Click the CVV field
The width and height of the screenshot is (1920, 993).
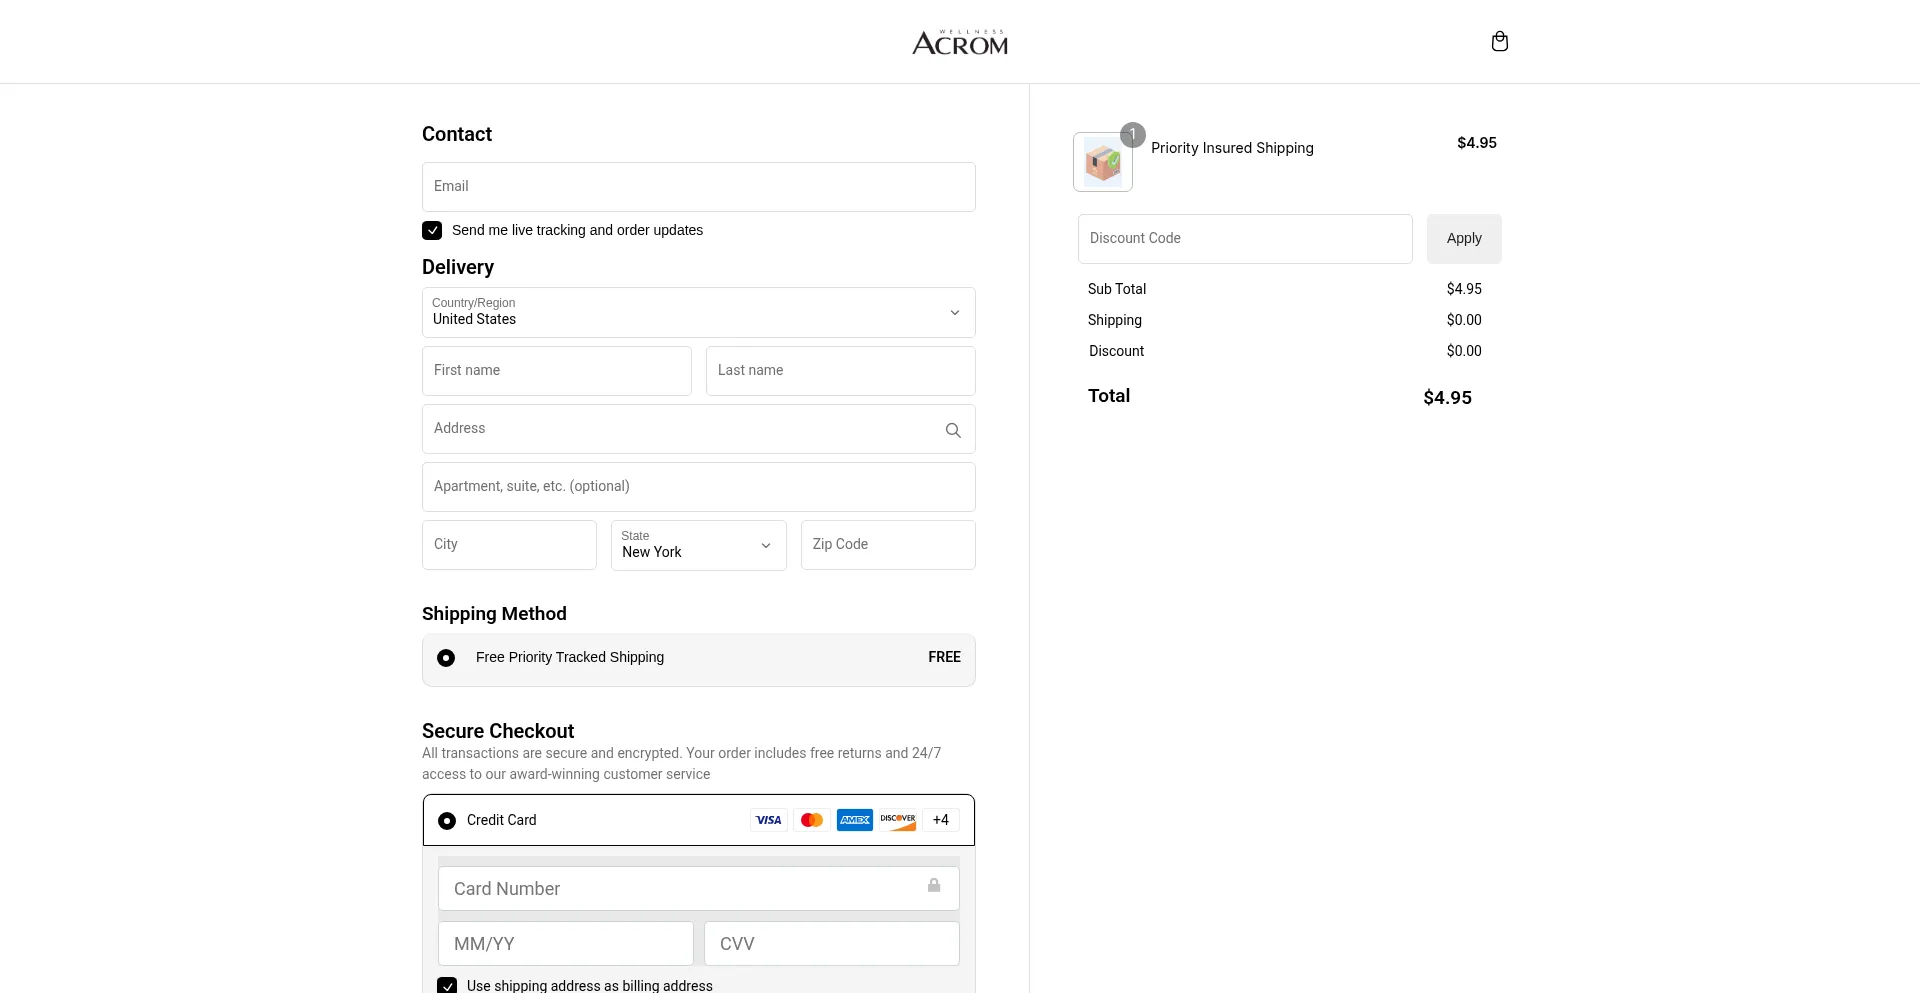[832, 943]
